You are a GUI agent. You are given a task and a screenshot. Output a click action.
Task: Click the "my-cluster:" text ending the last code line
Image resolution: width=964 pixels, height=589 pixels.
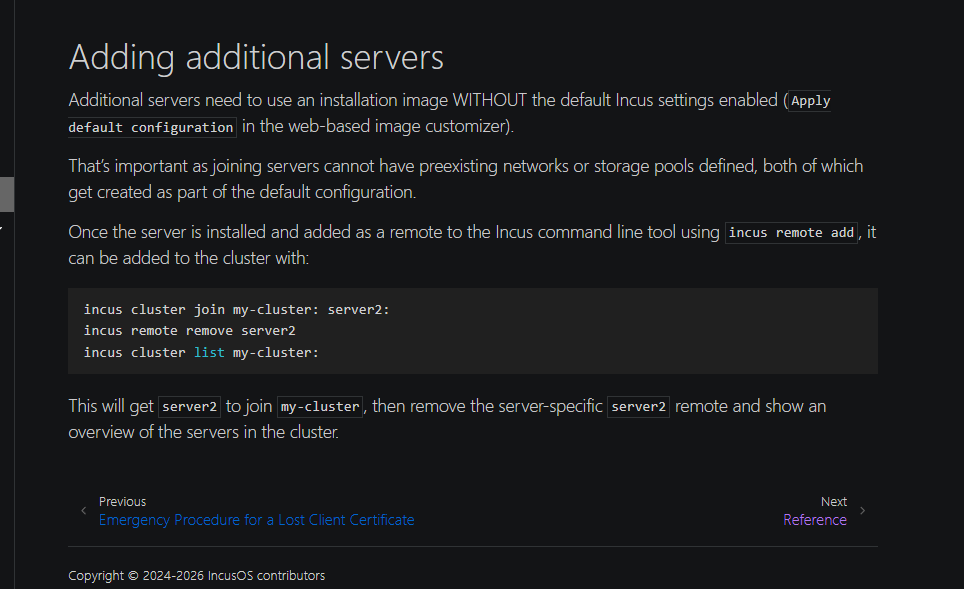click(275, 353)
